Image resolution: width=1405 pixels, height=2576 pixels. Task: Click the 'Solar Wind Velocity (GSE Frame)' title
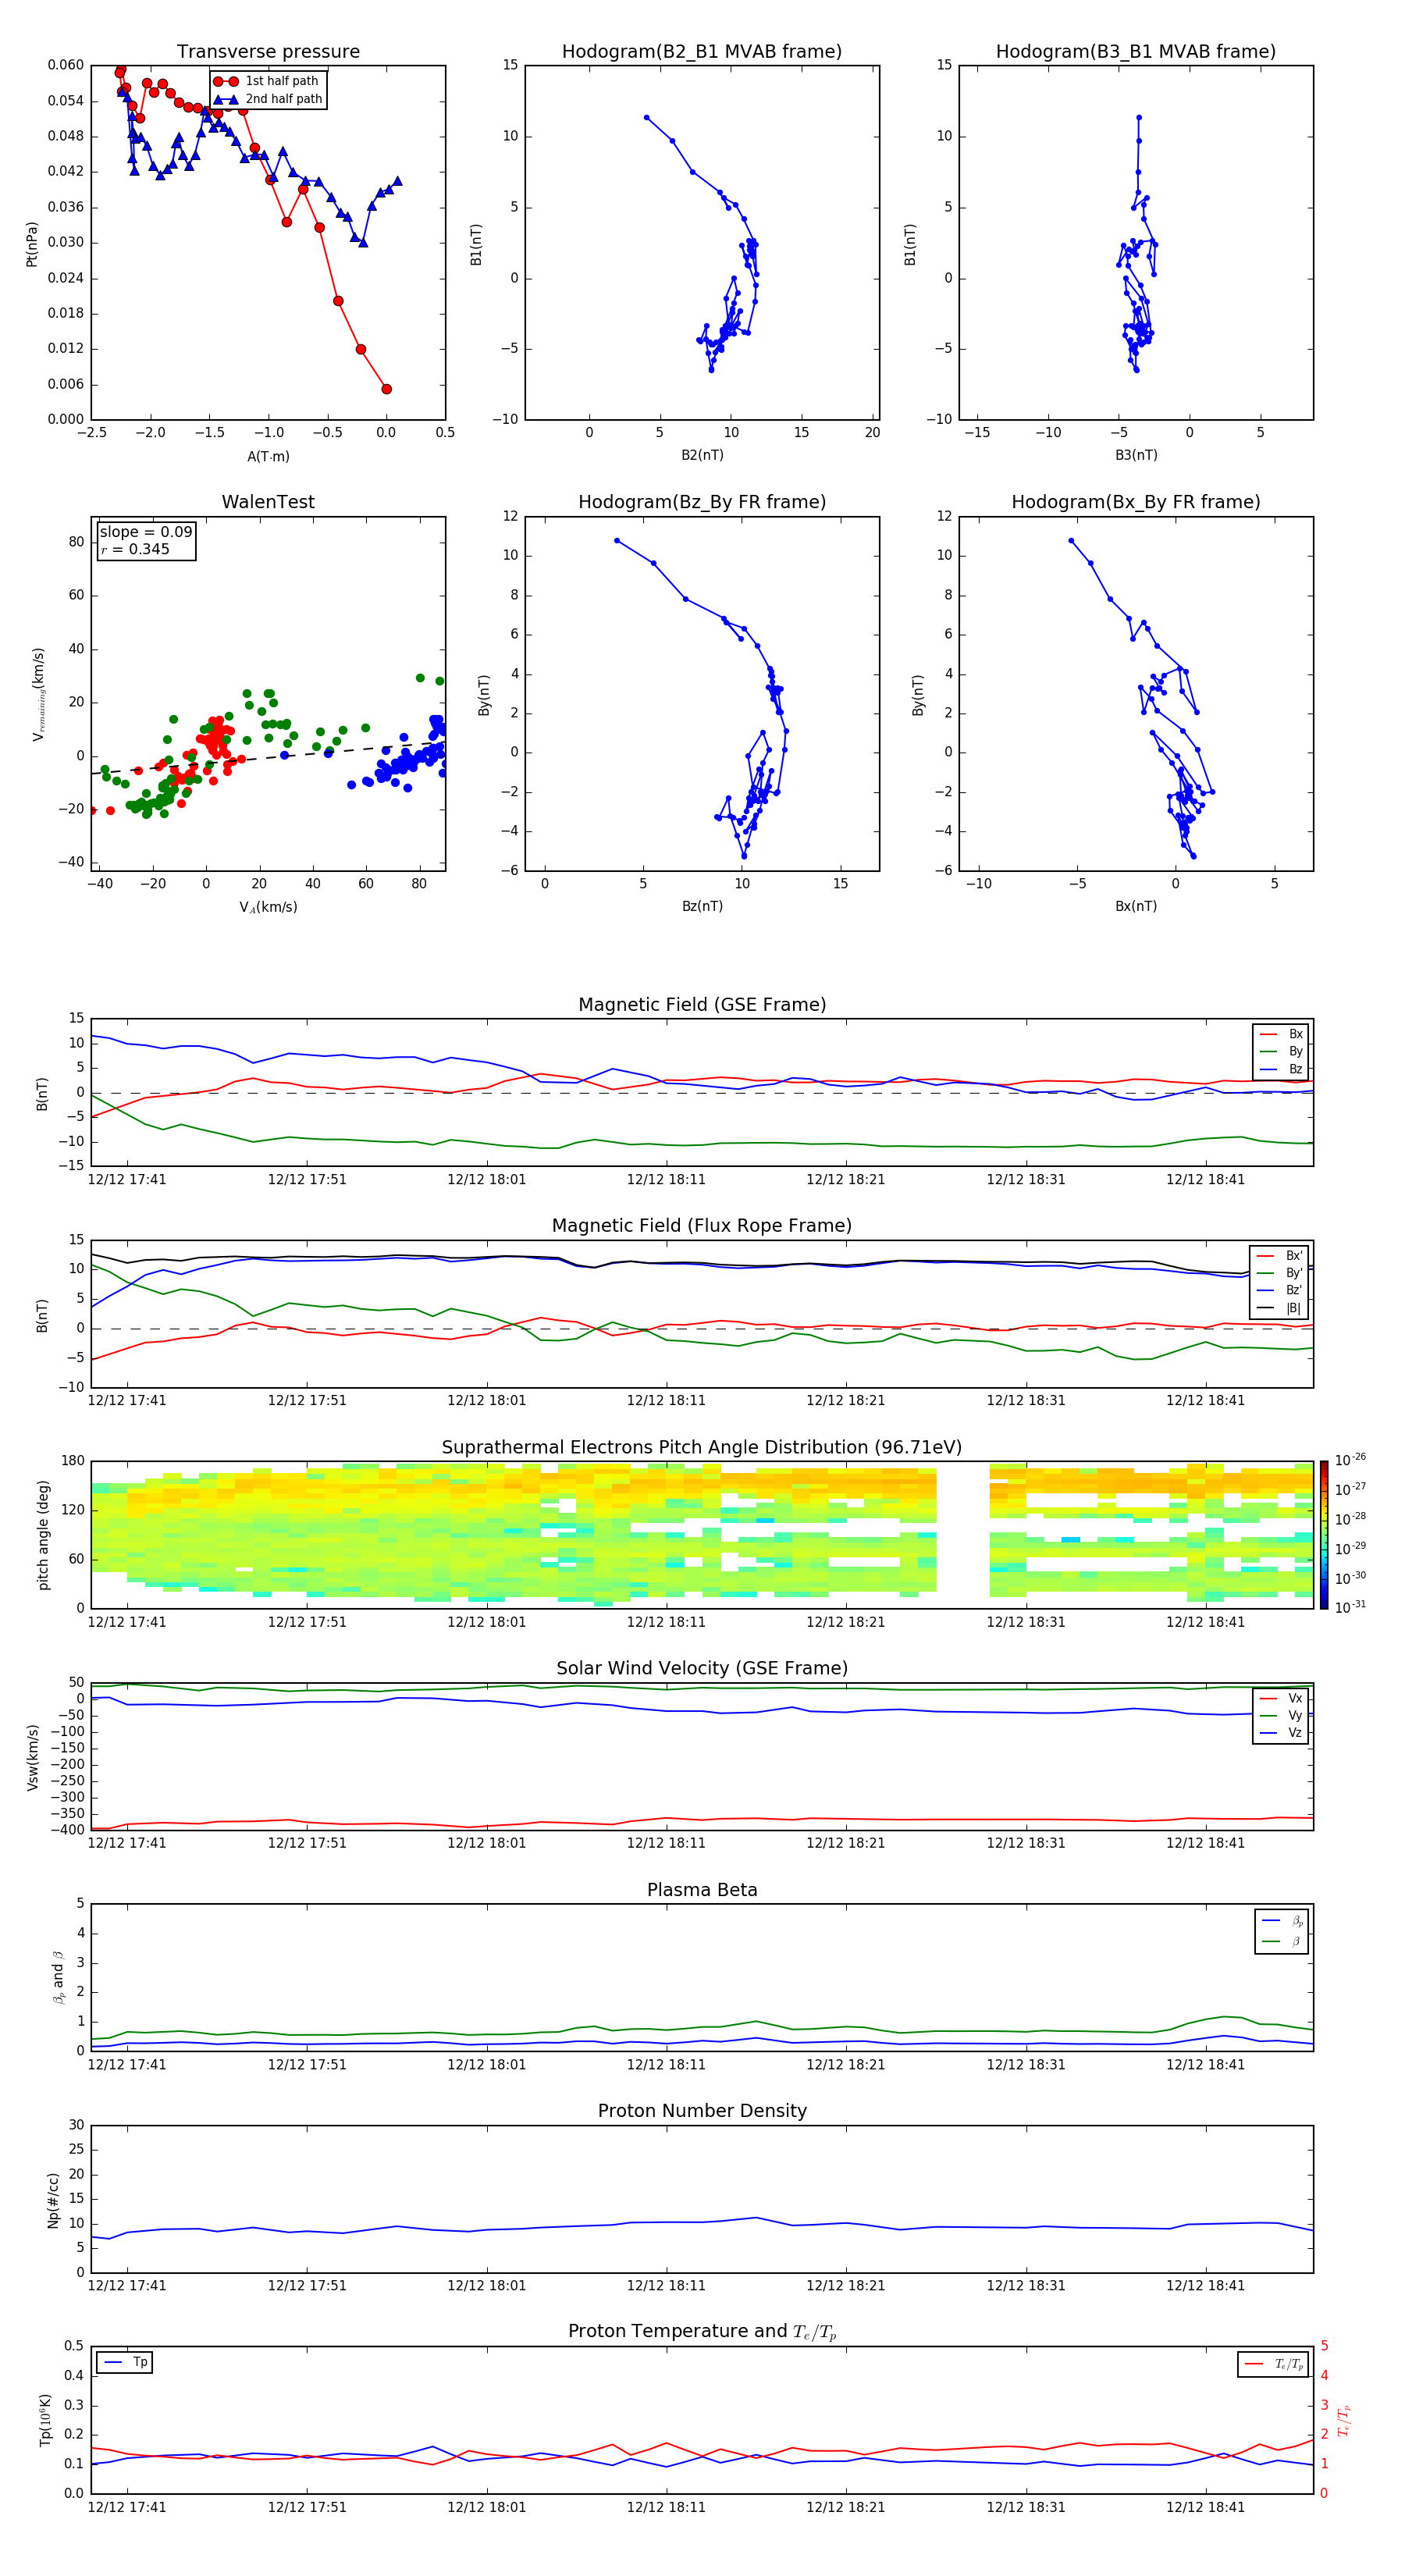pos(702,1668)
